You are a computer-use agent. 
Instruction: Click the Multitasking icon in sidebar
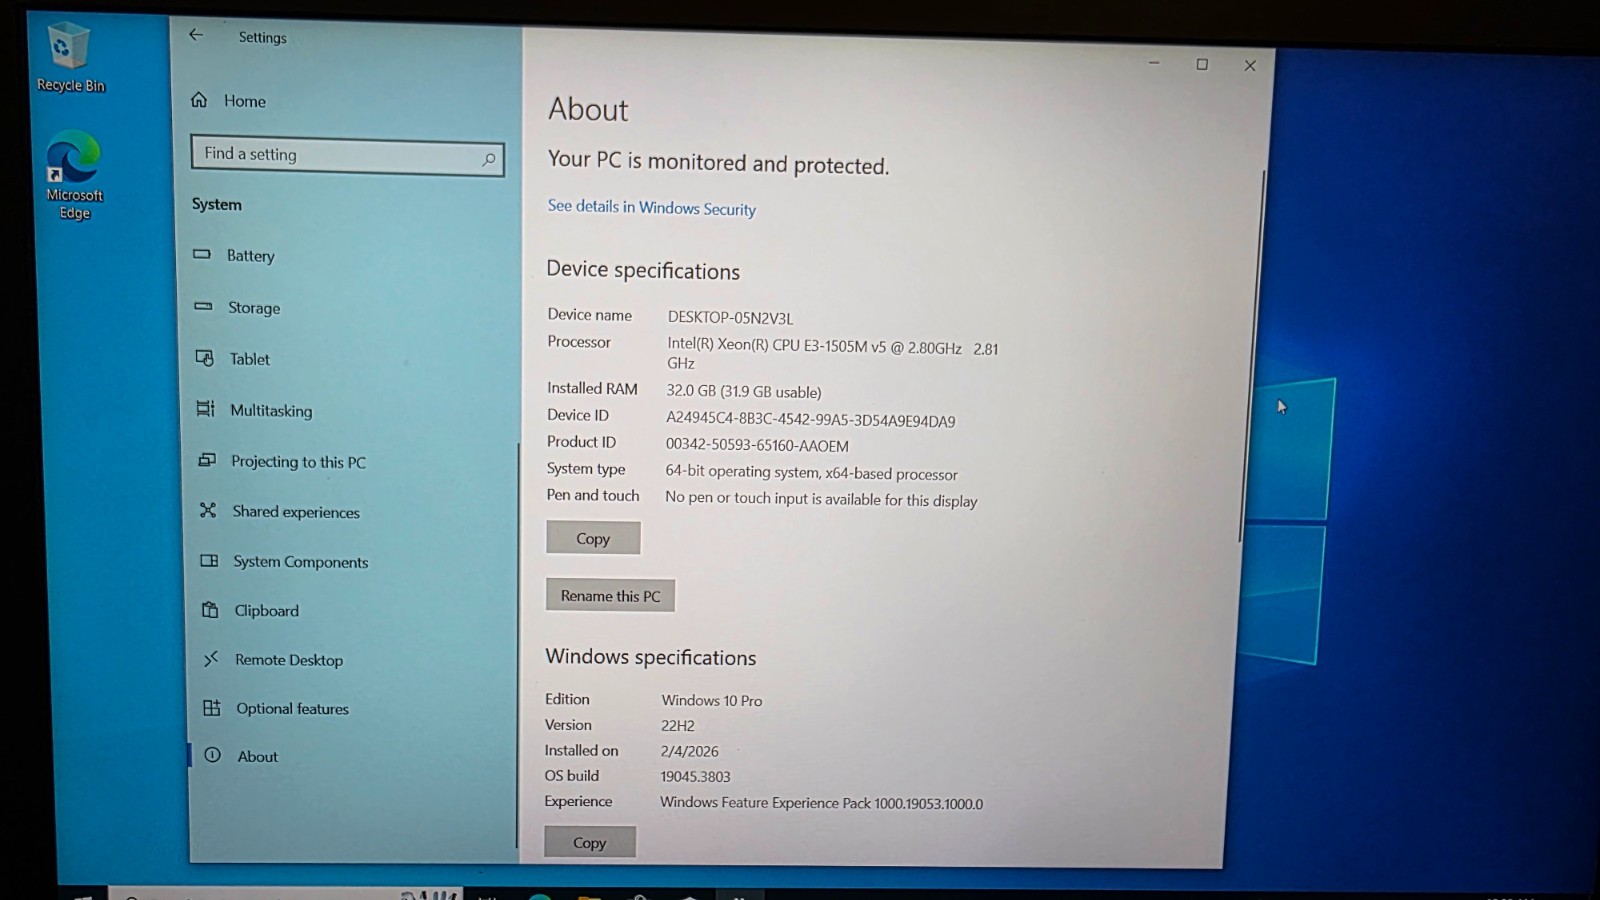pos(205,408)
